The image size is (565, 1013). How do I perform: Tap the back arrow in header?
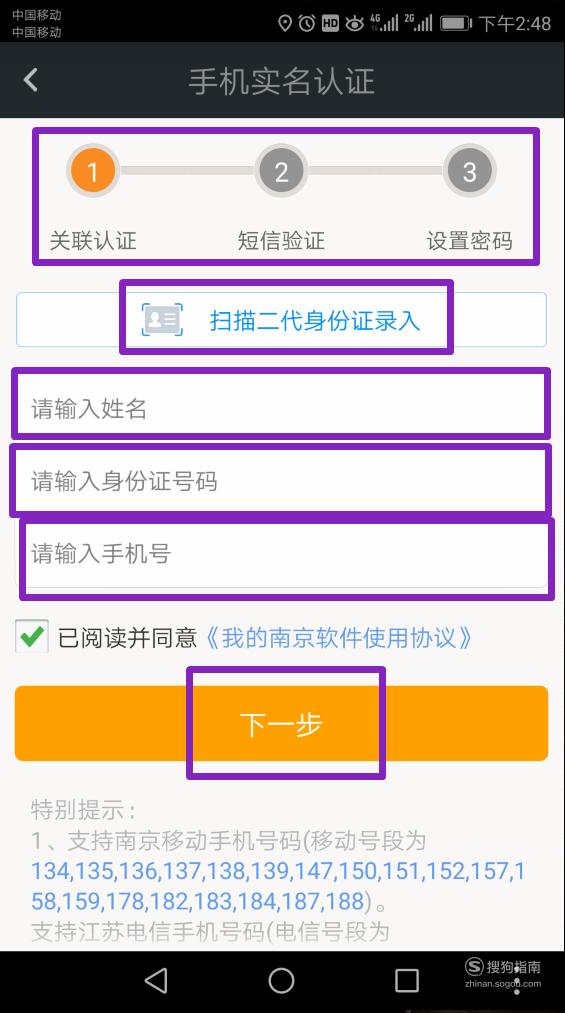[x=30, y=80]
